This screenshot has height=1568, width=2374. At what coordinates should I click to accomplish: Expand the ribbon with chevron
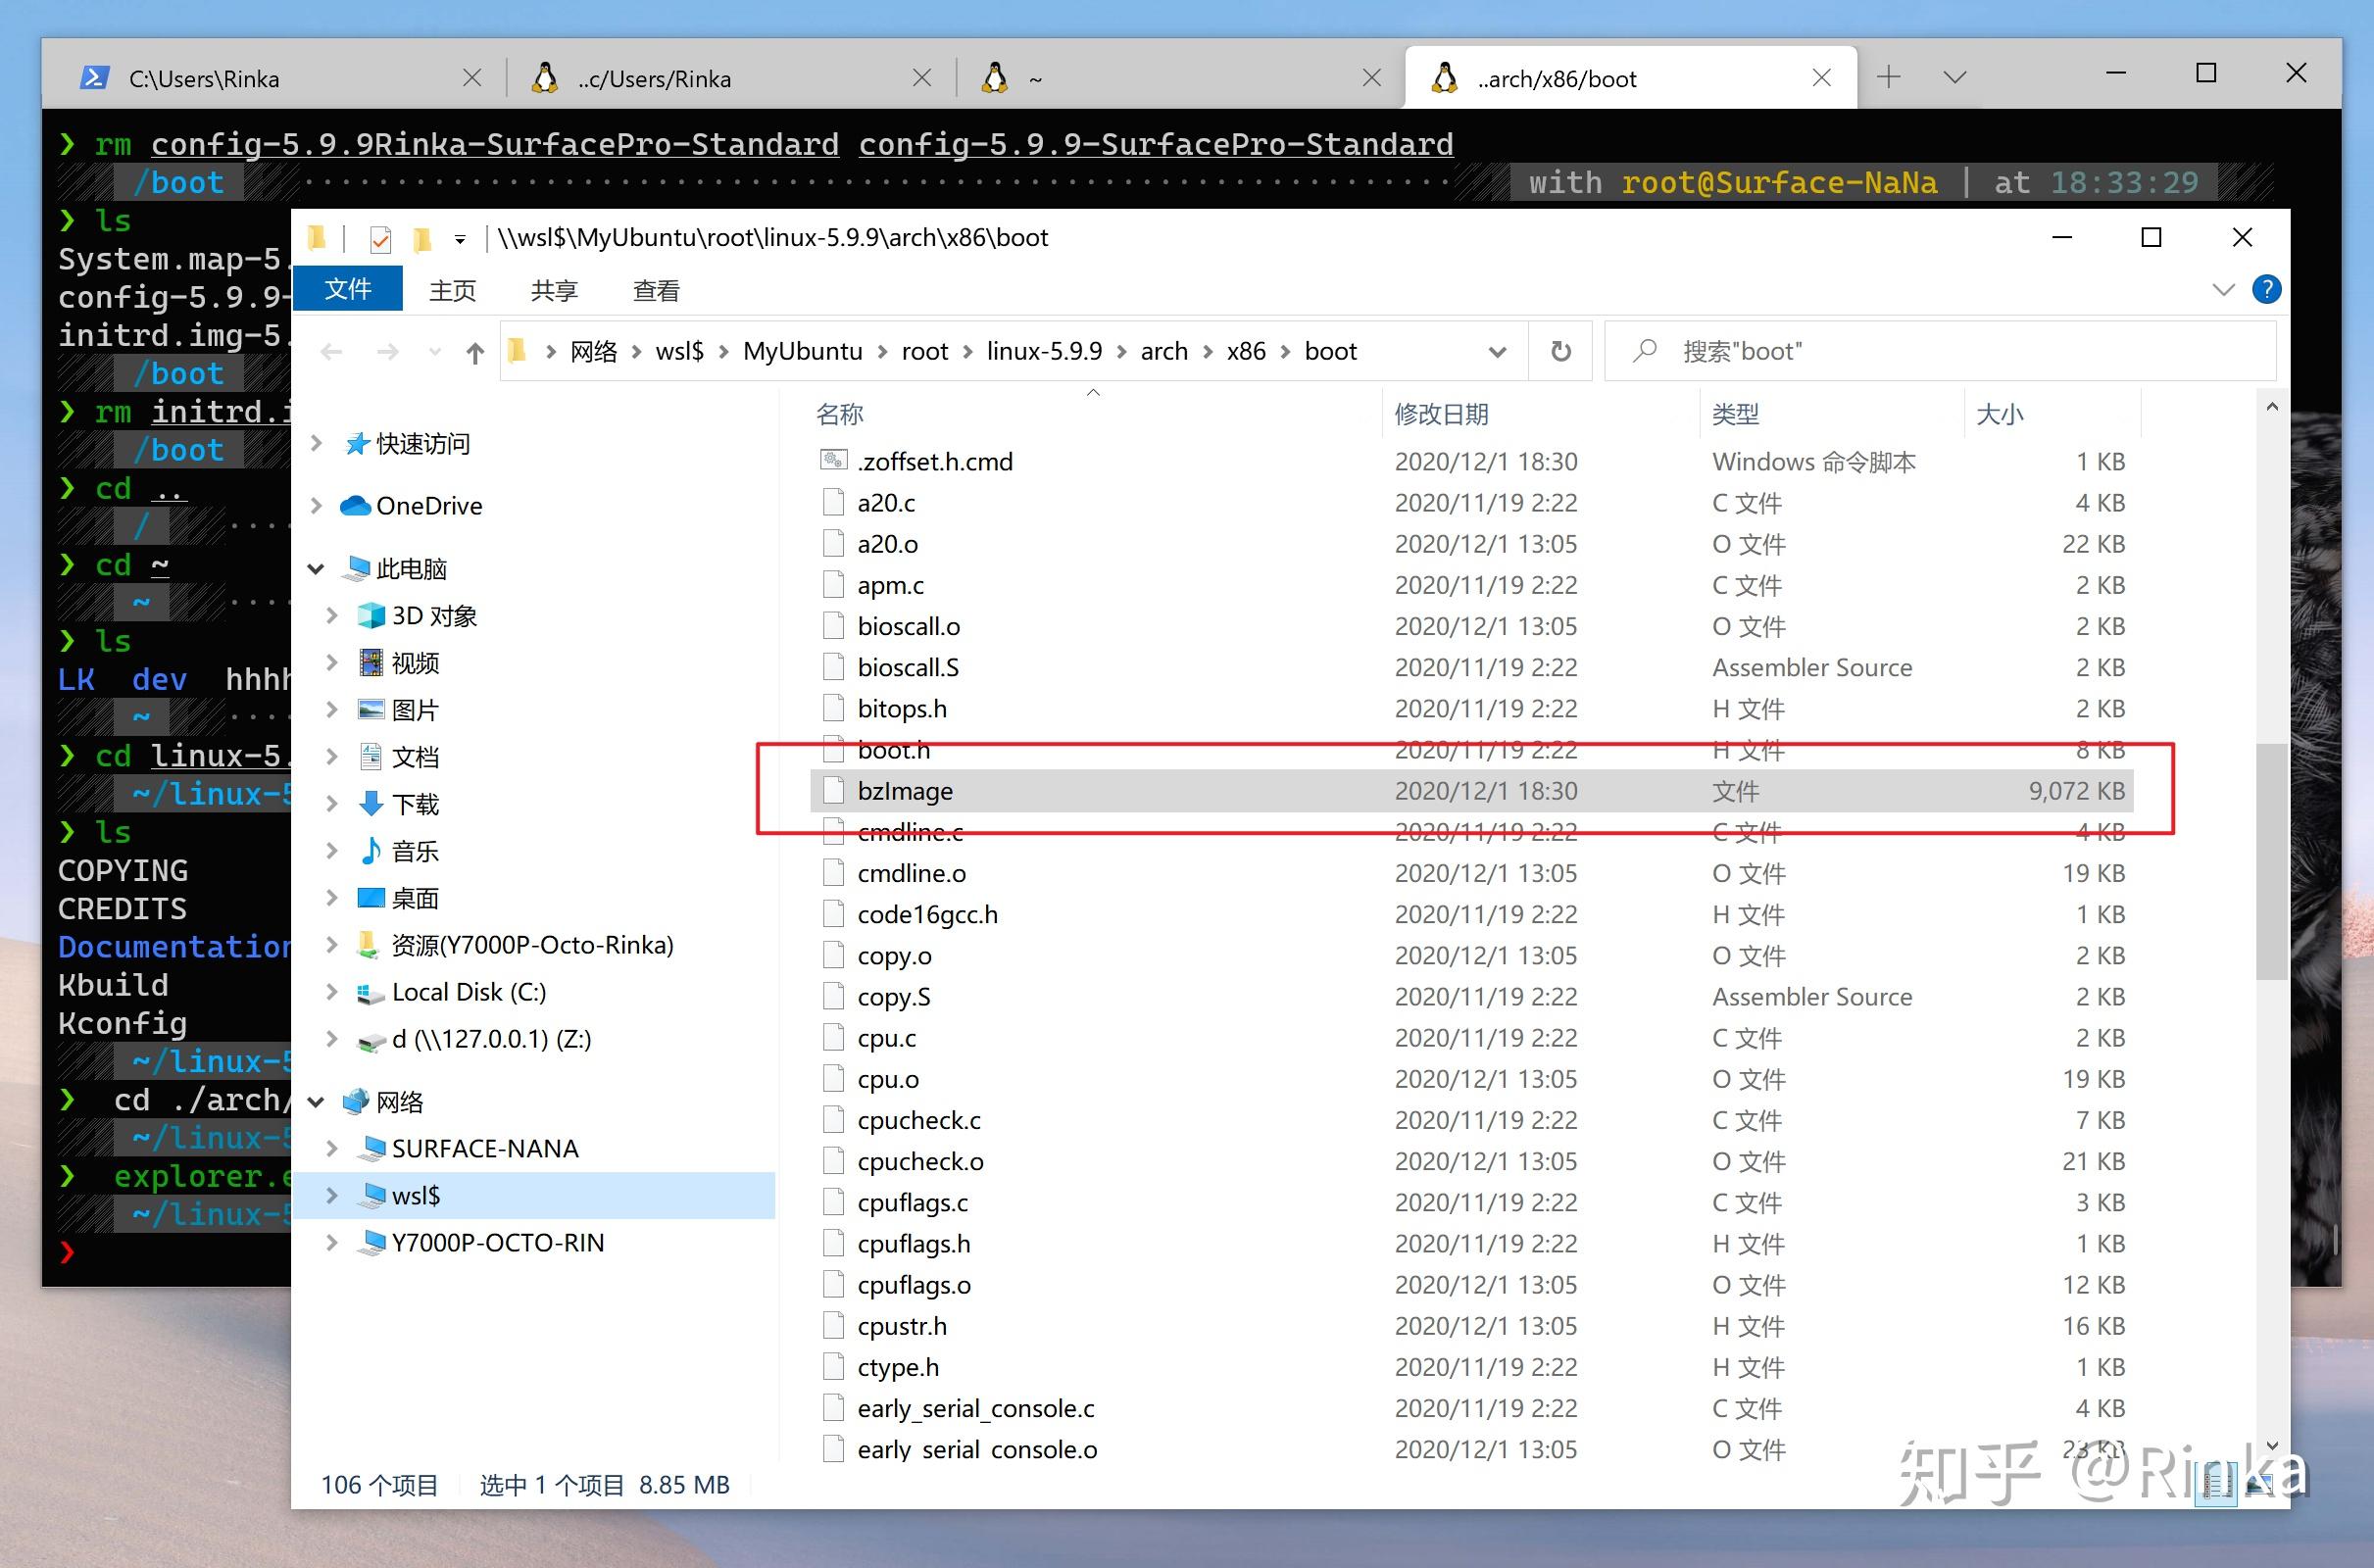click(x=2223, y=290)
